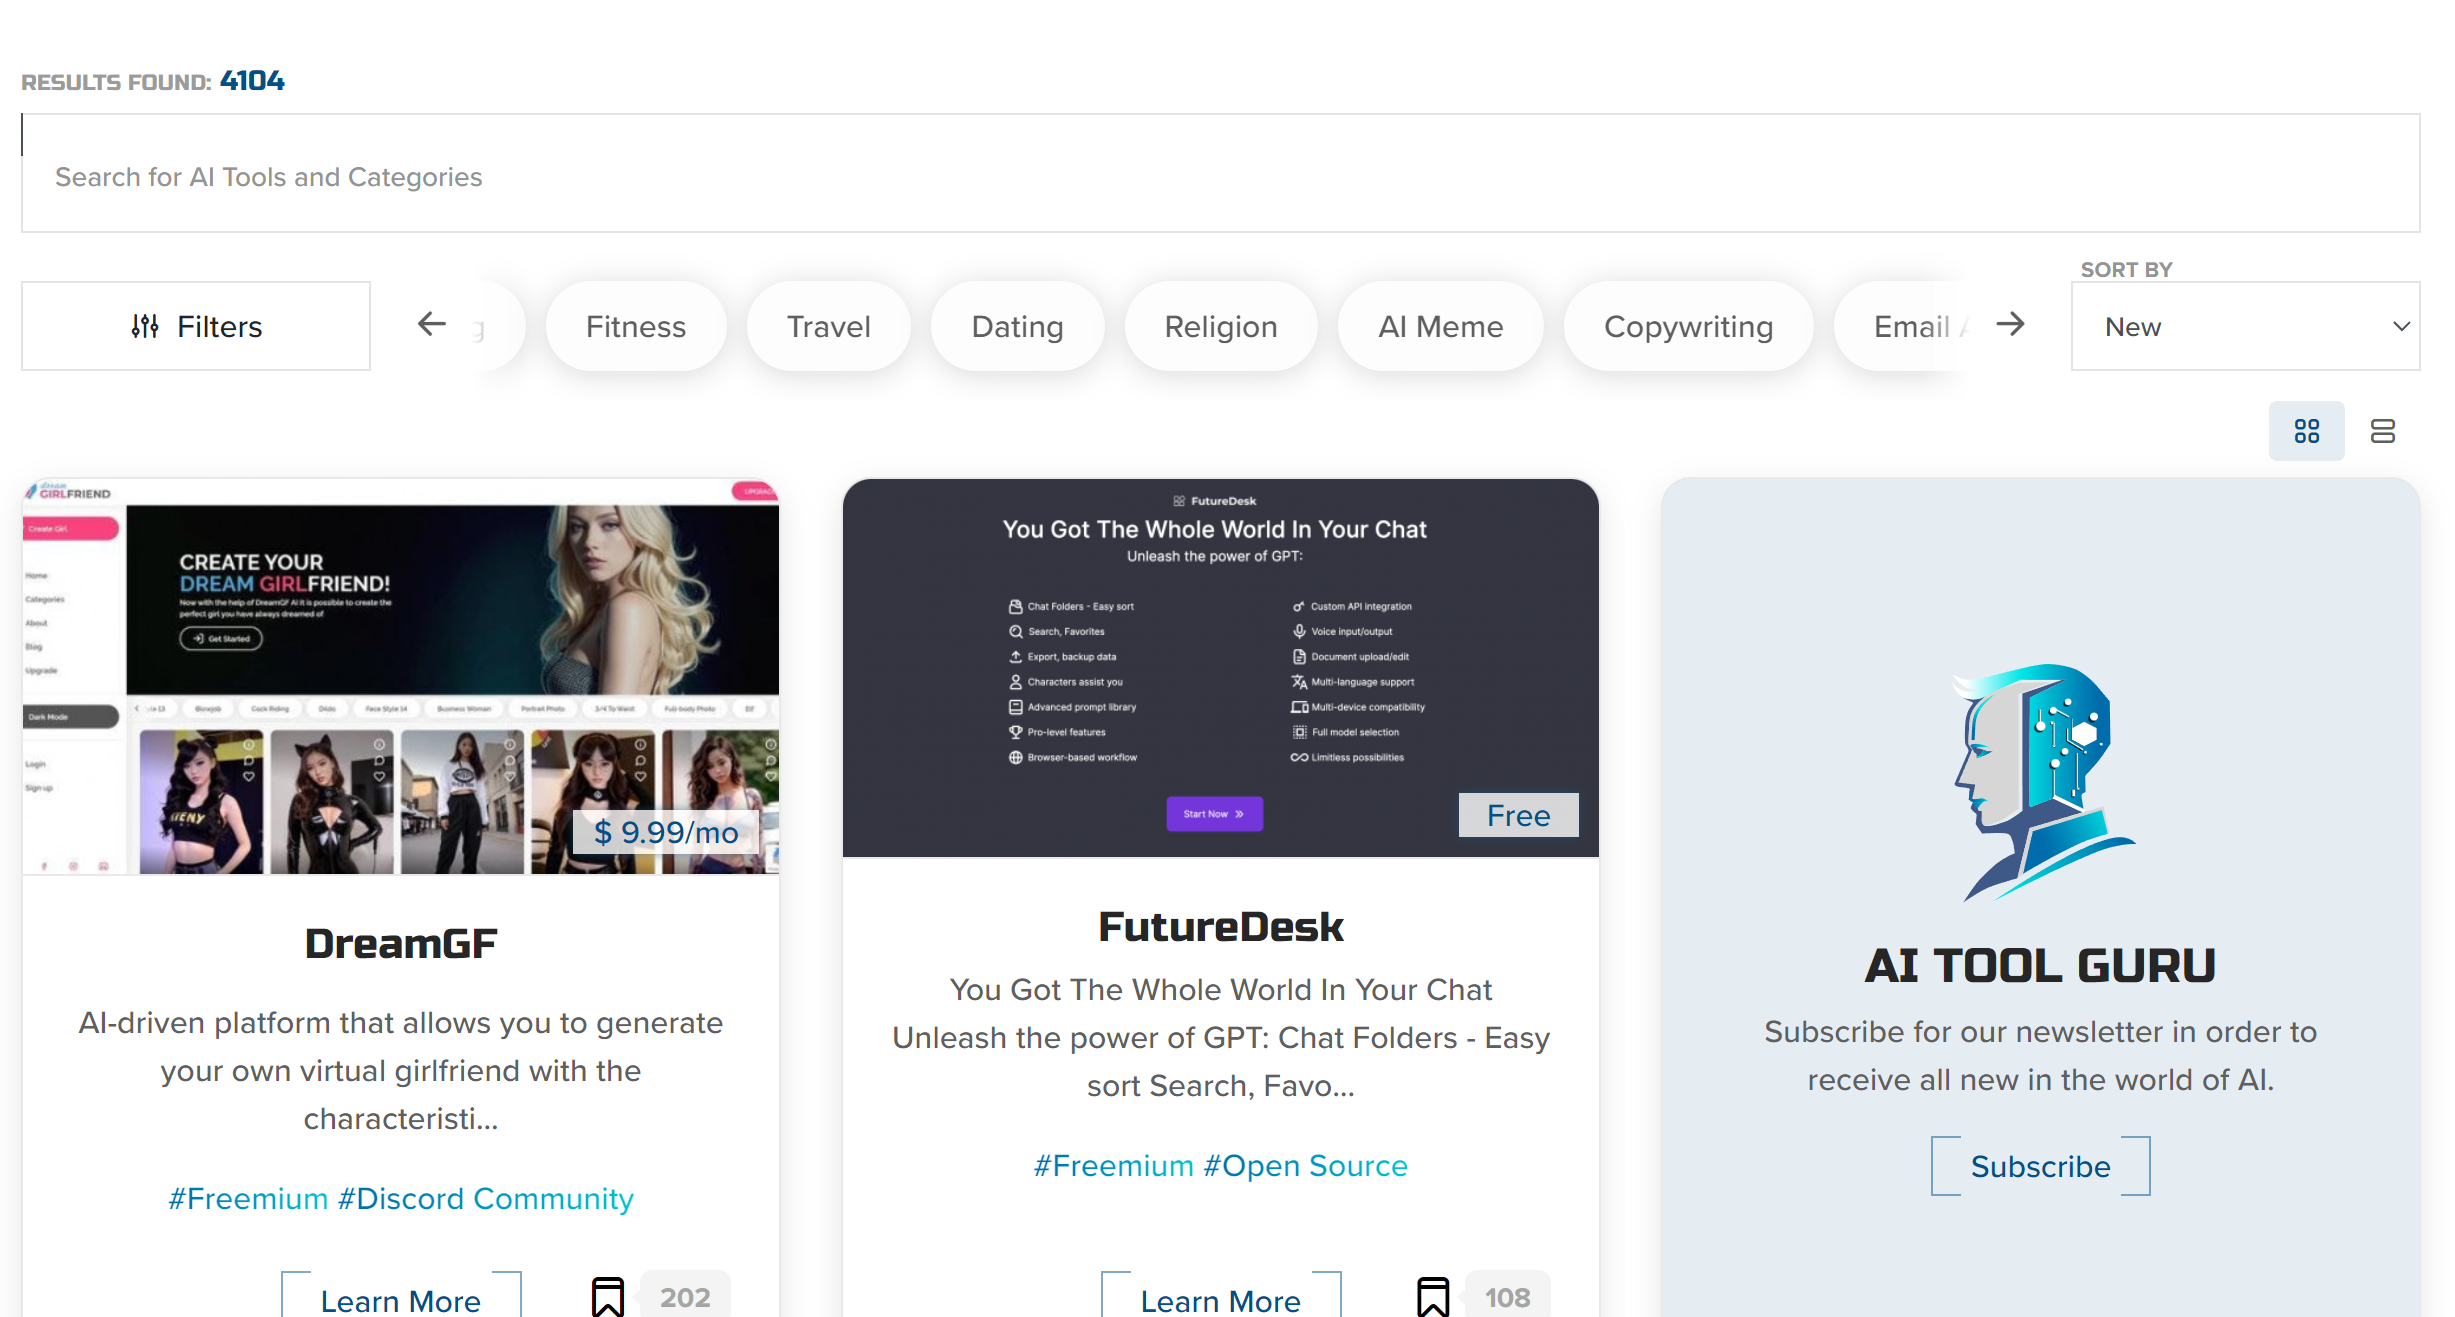
Task: Open the FutureDesk screenshot thumbnail
Action: (x=1221, y=668)
